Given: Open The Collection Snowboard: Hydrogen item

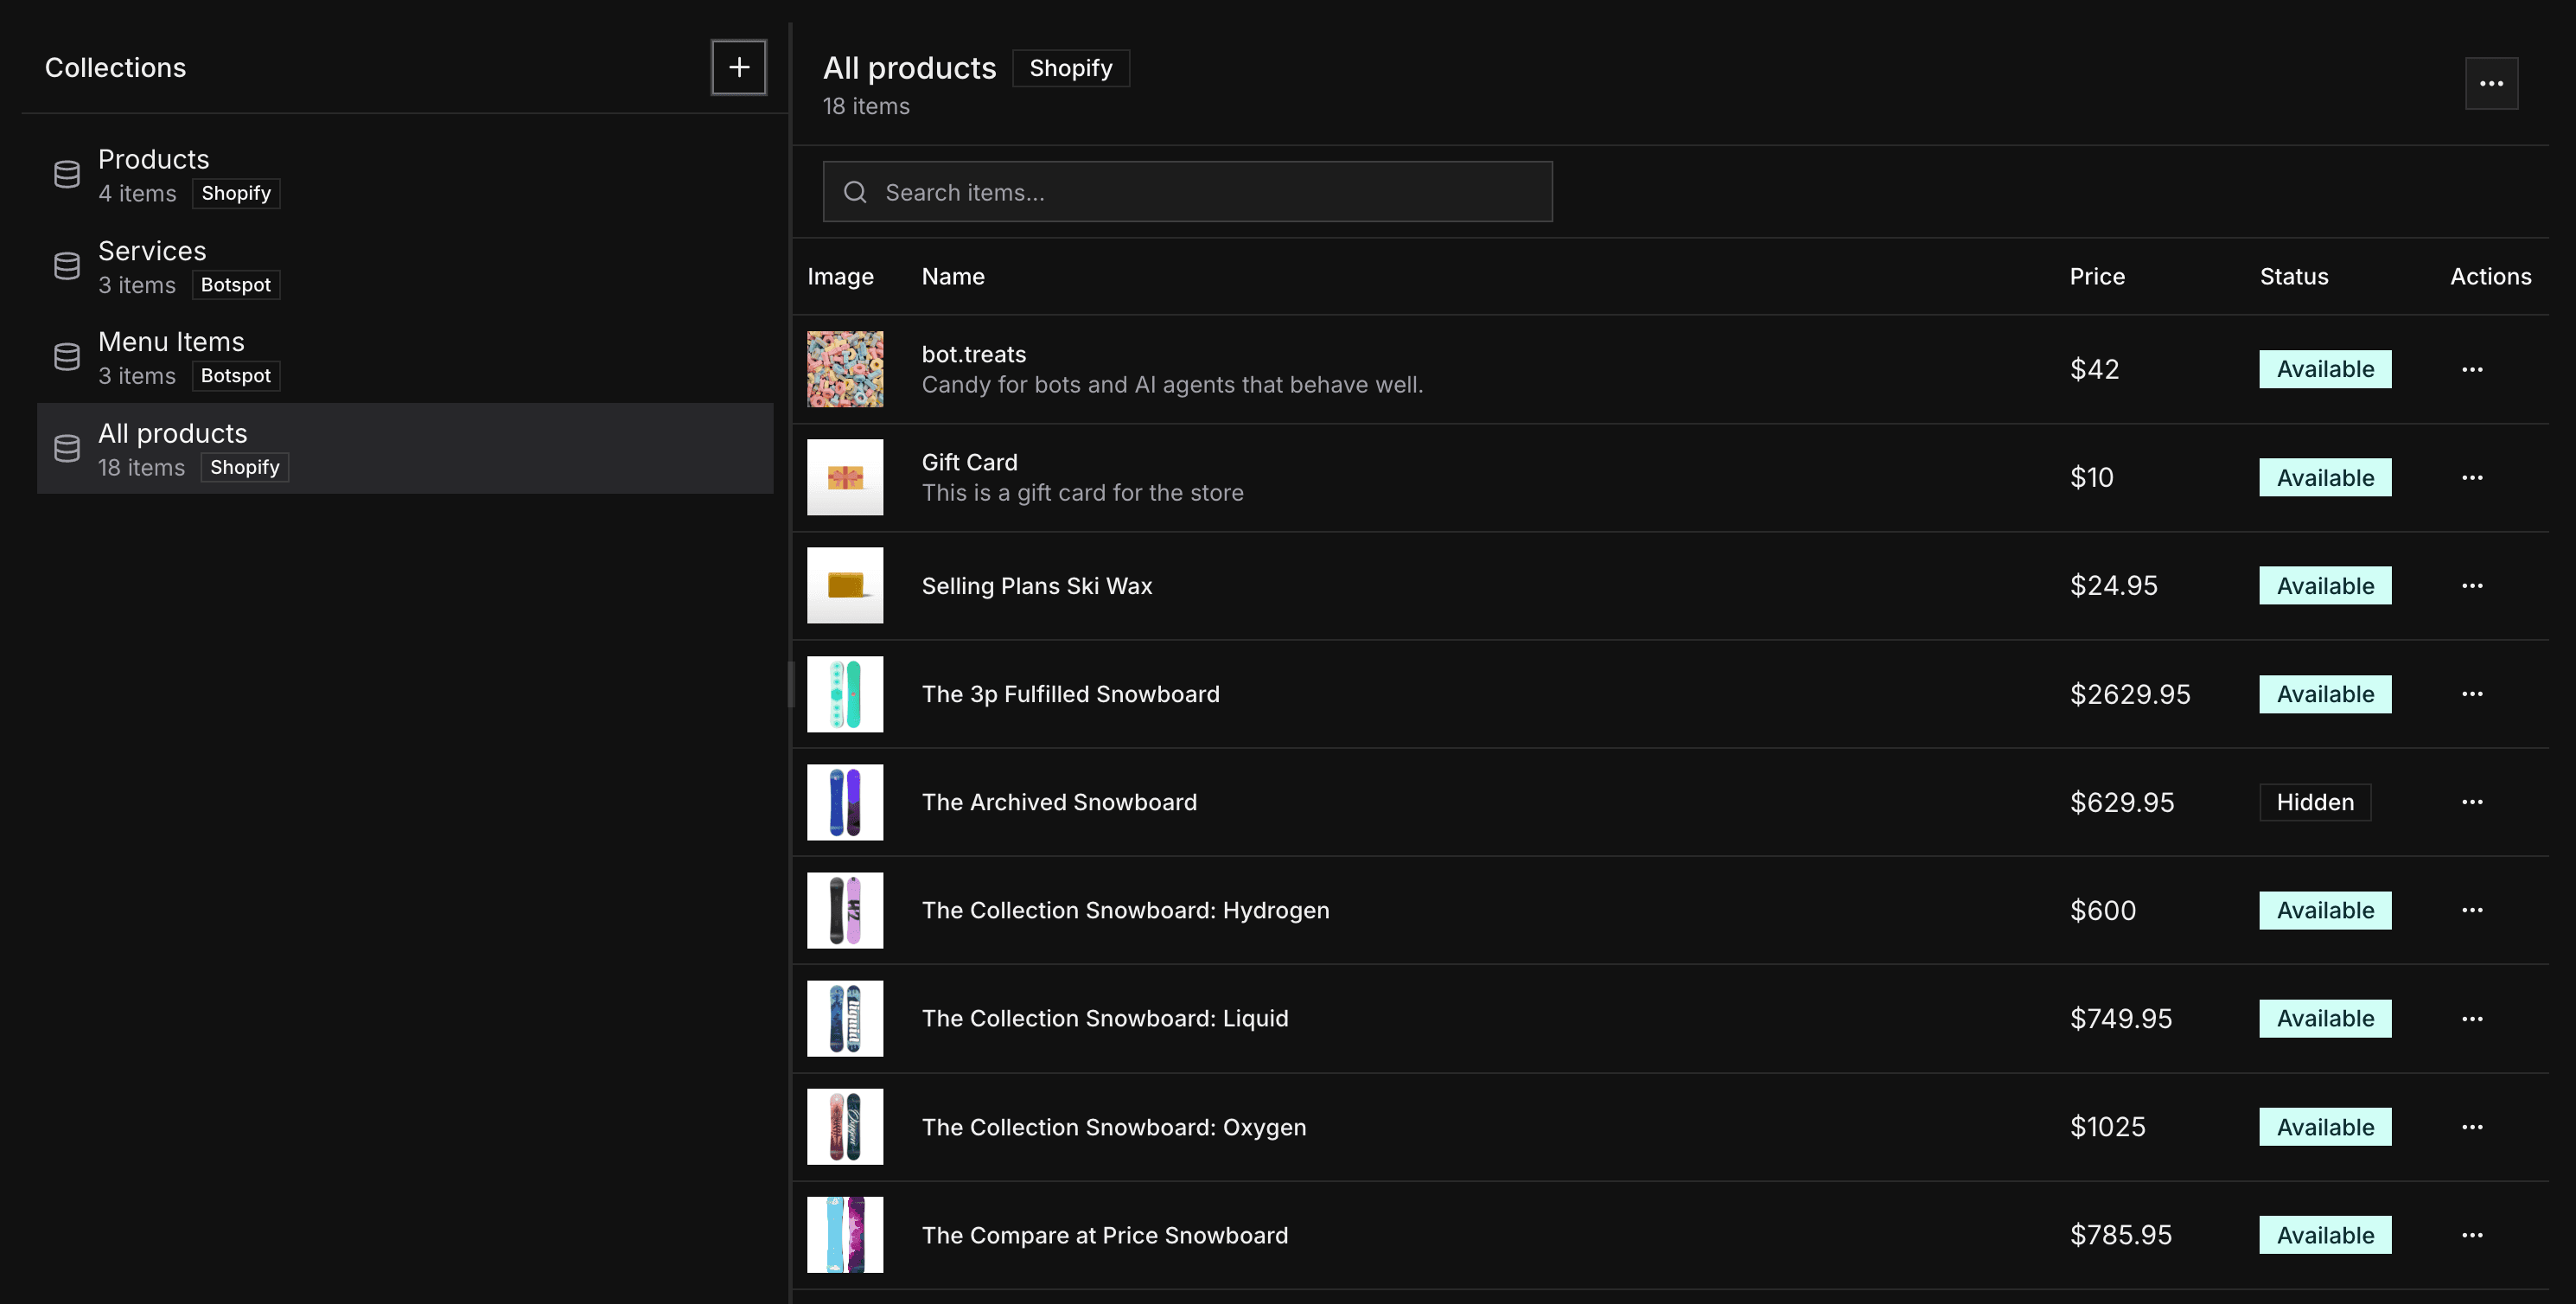Looking at the screenshot, I should pos(1125,910).
